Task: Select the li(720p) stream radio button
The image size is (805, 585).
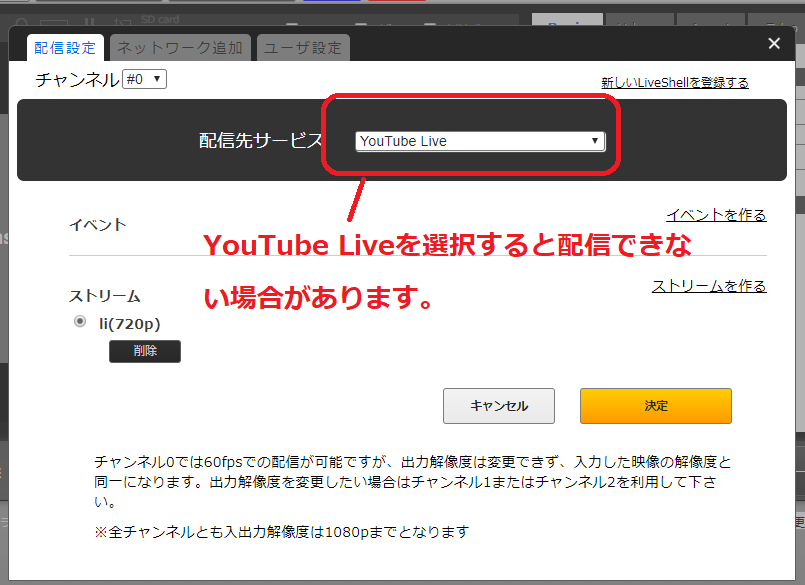Action: (x=80, y=322)
